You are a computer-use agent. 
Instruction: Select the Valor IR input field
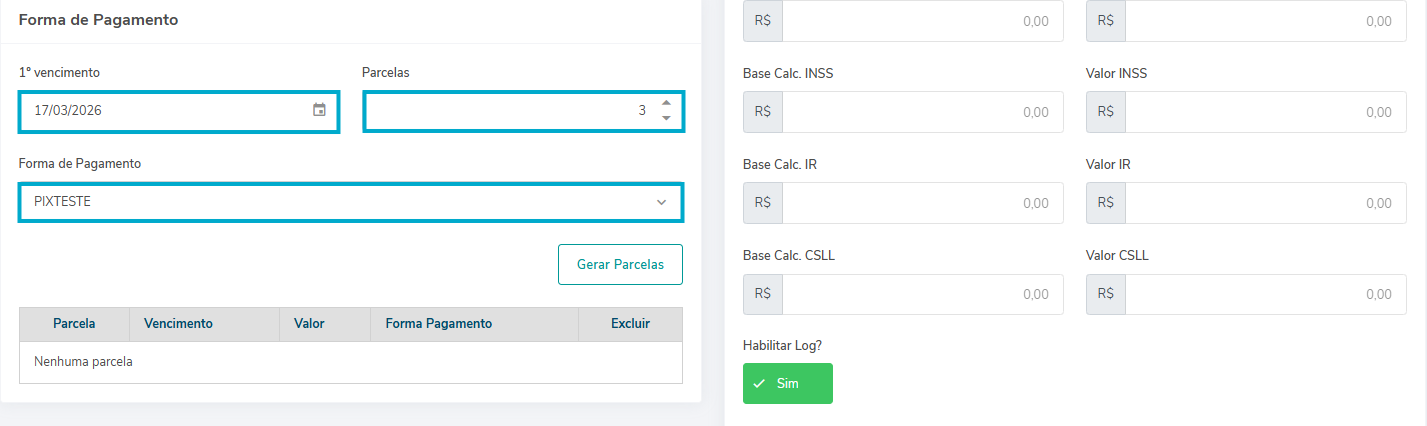(x=1264, y=203)
